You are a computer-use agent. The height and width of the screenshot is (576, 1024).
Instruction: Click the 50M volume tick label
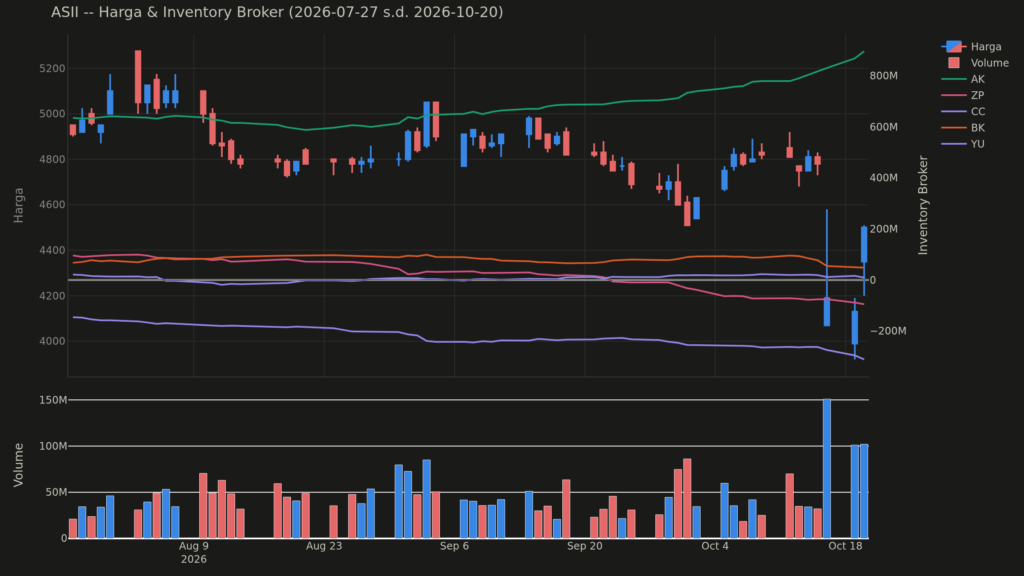pyautogui.click(x=56, y=492)
